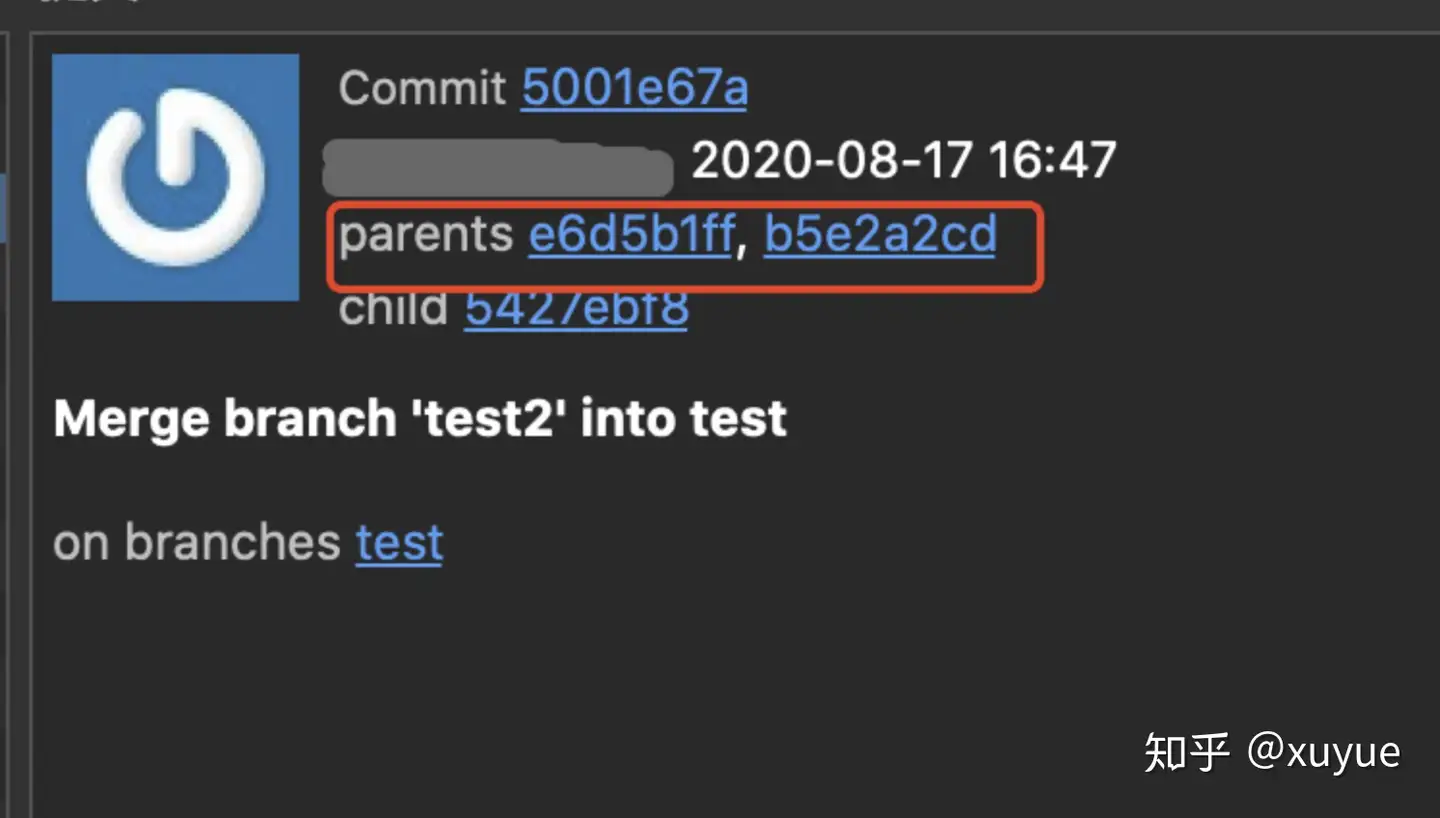This screenshot has width=1440, height=818.
Task: Open commit hash link 5001e67a
Action: [x=634, y=88]
